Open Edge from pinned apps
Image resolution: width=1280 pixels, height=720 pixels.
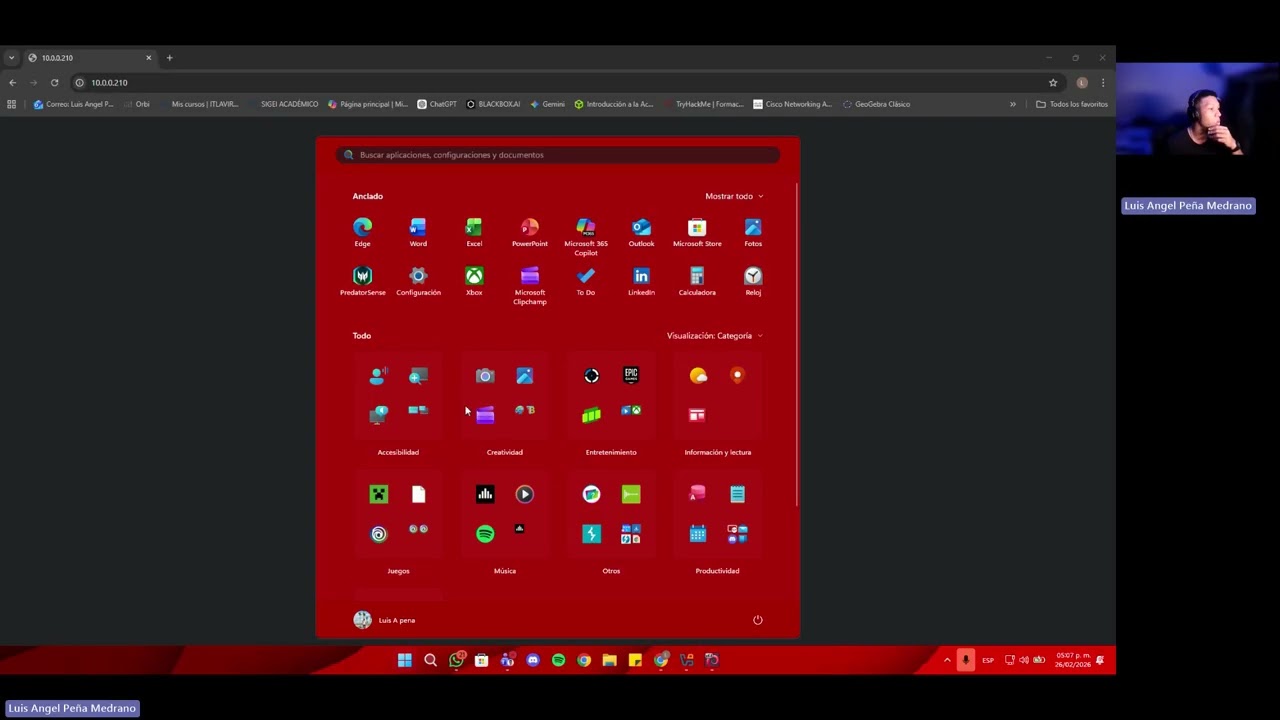point(362,232)
